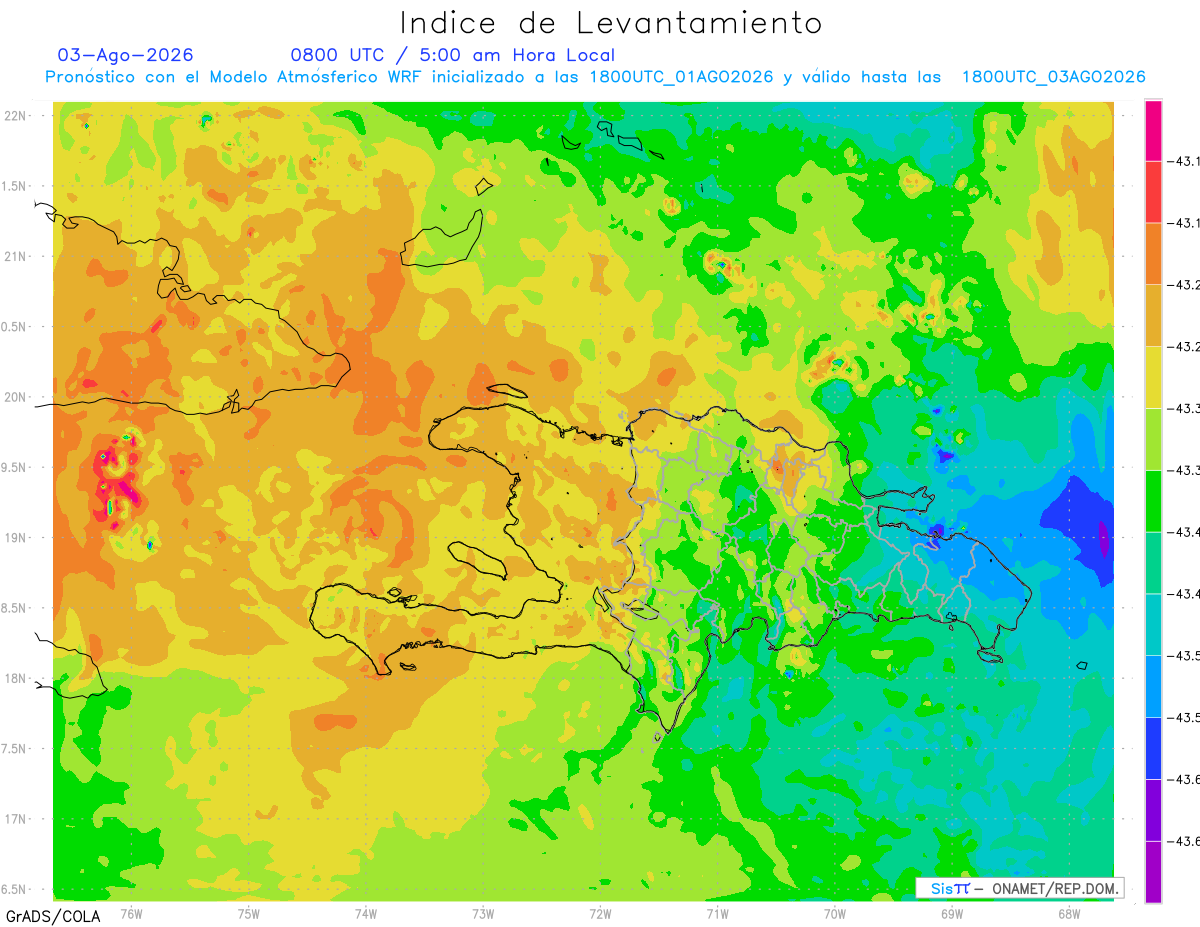
Task: Click the clipped "0.5N" latitude label
Action: pyautogui.click(x=13, y=327)
